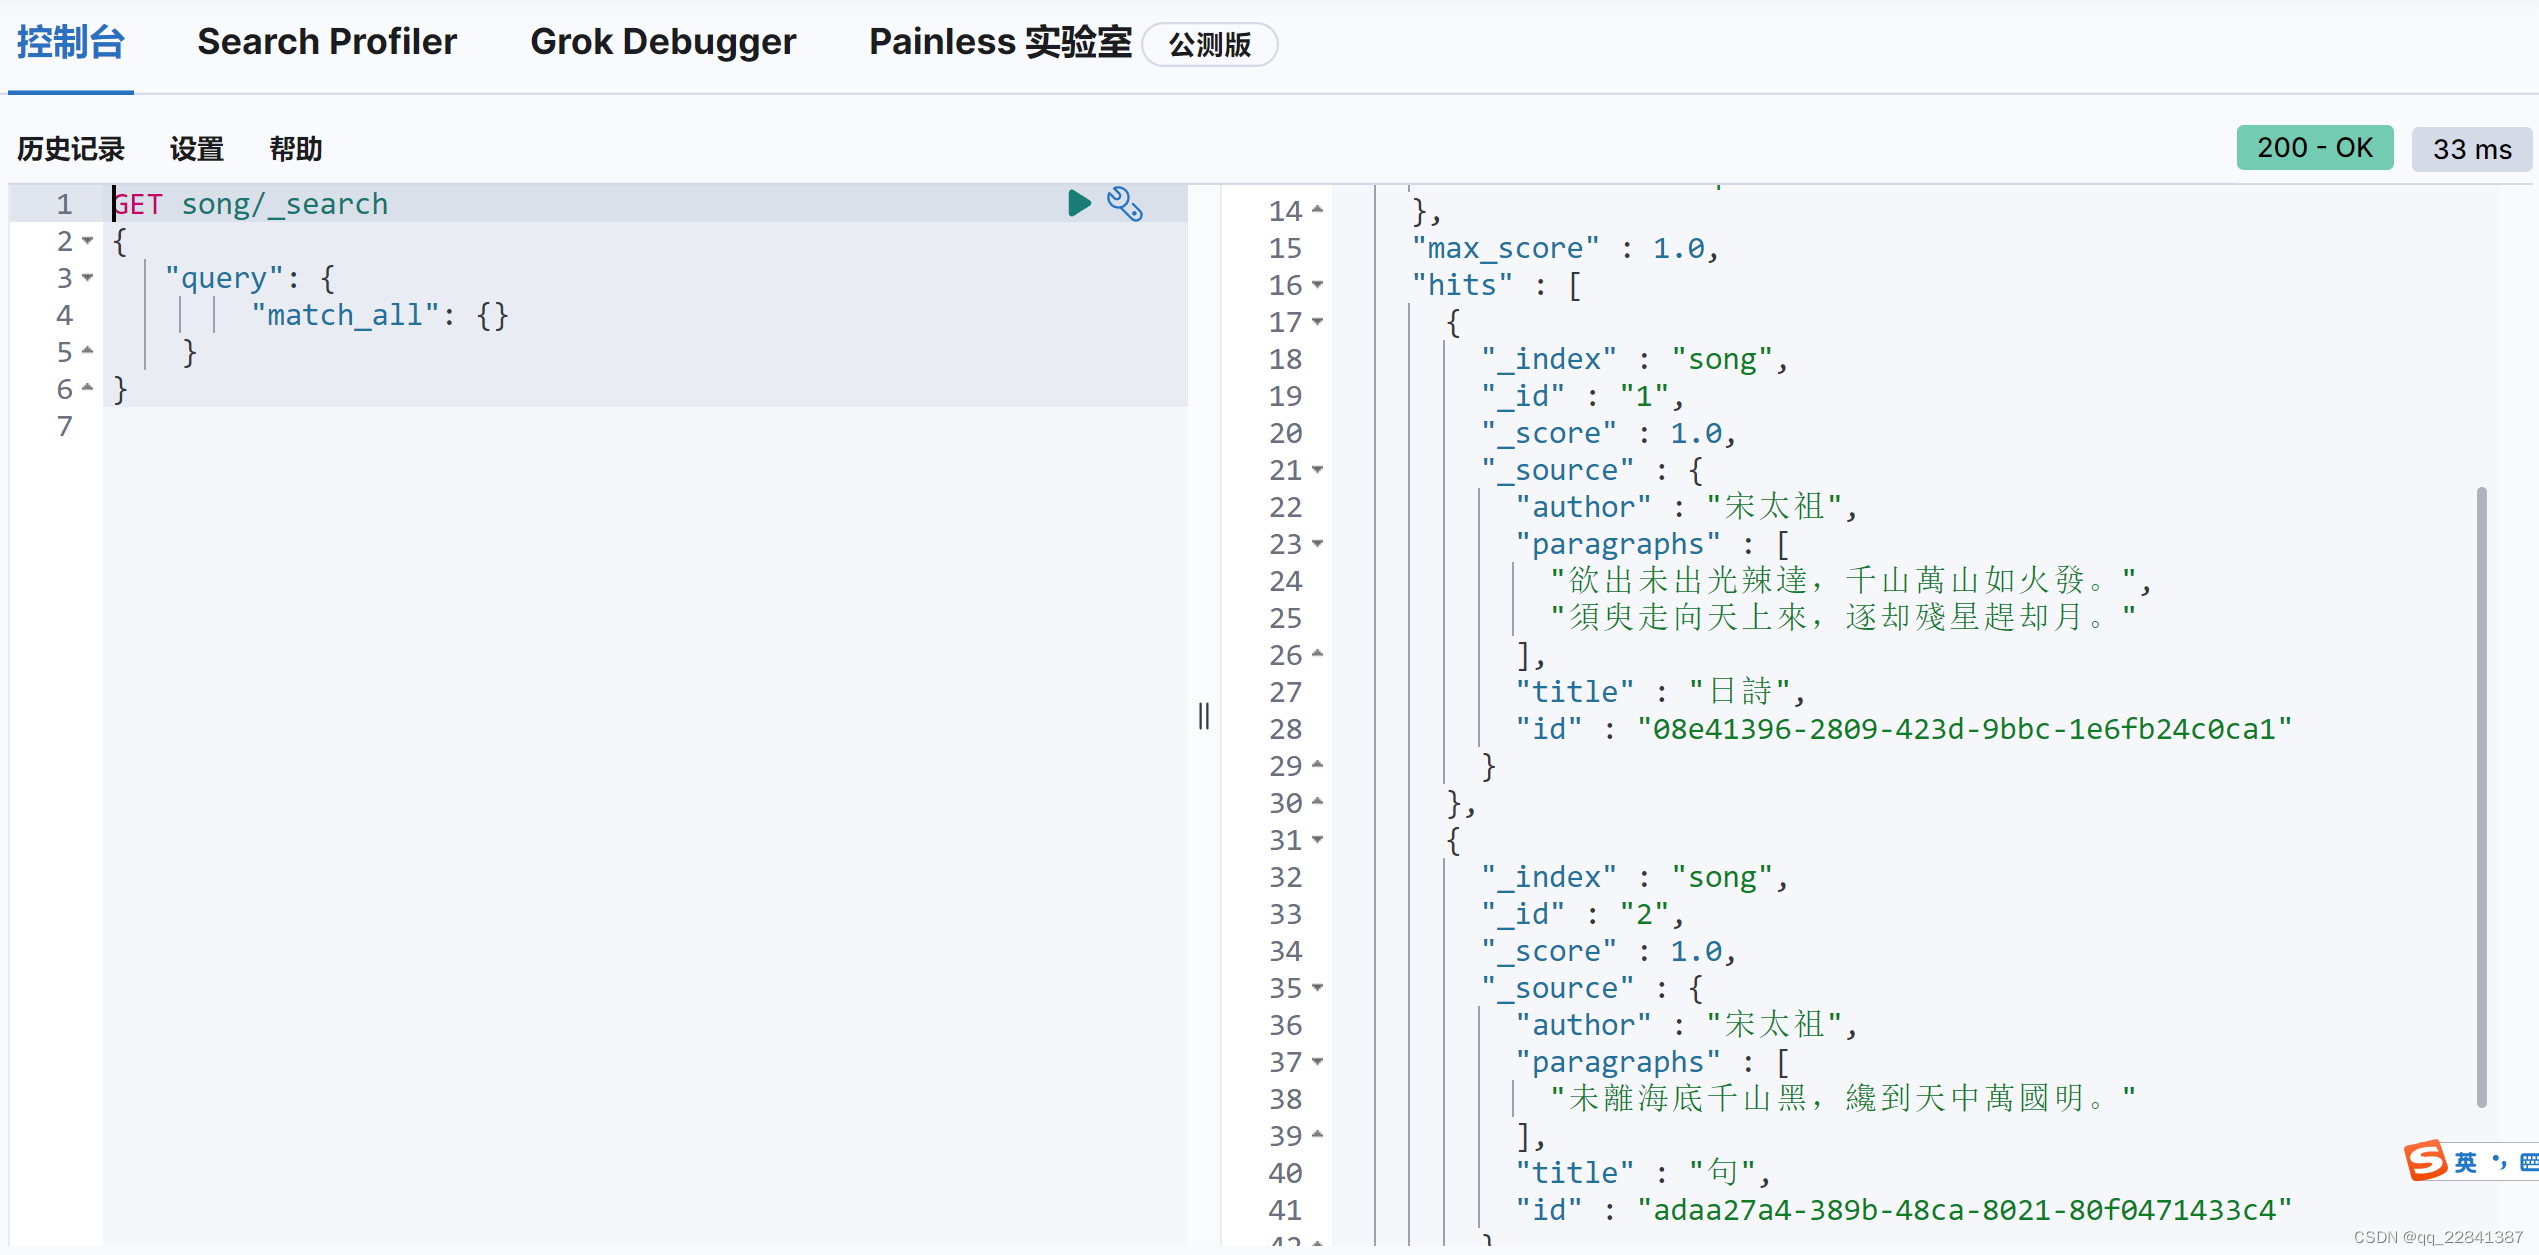Collapse _source block at line 35
The height and width of the screenshot is (1255, 2539).
1318,988
